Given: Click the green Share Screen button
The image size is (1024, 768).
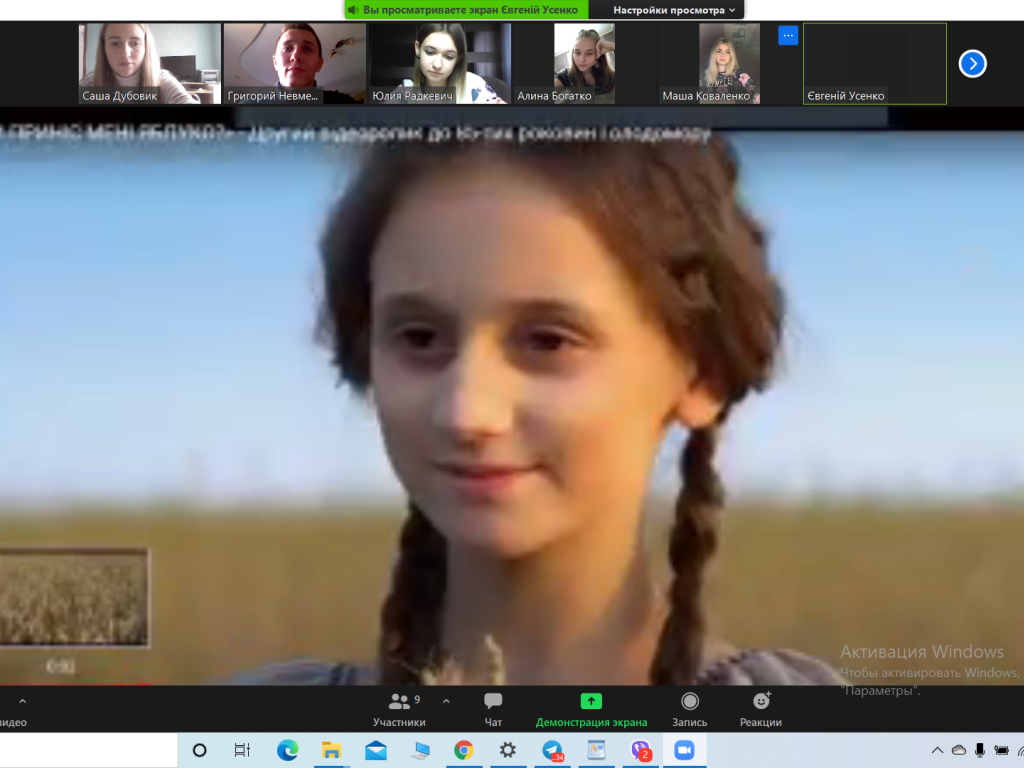Looking at the screenshot, I should click(591, 708).
